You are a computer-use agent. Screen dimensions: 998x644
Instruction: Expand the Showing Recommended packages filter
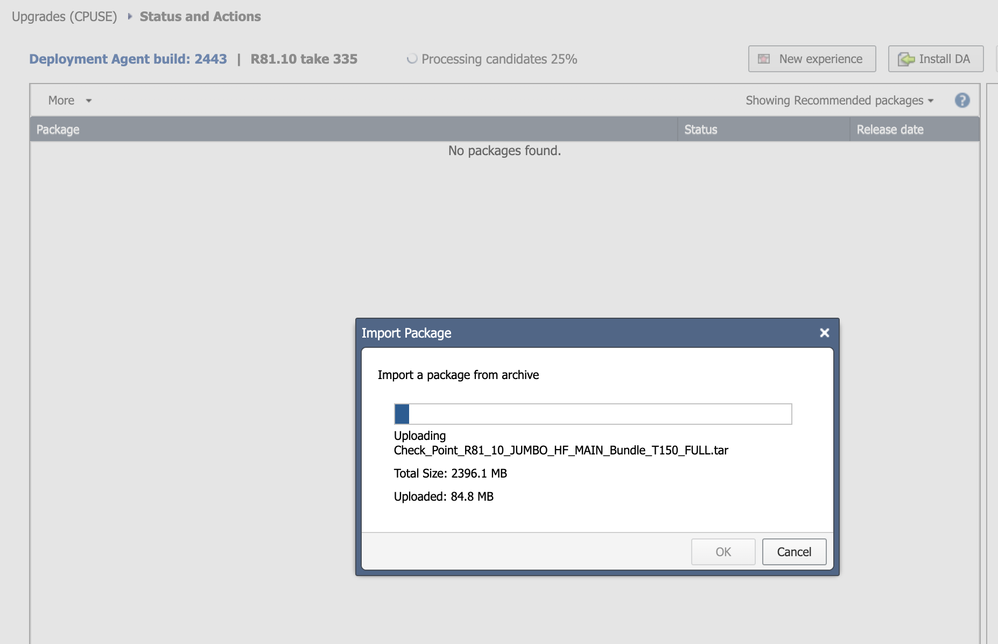click(x=840, y=101)
